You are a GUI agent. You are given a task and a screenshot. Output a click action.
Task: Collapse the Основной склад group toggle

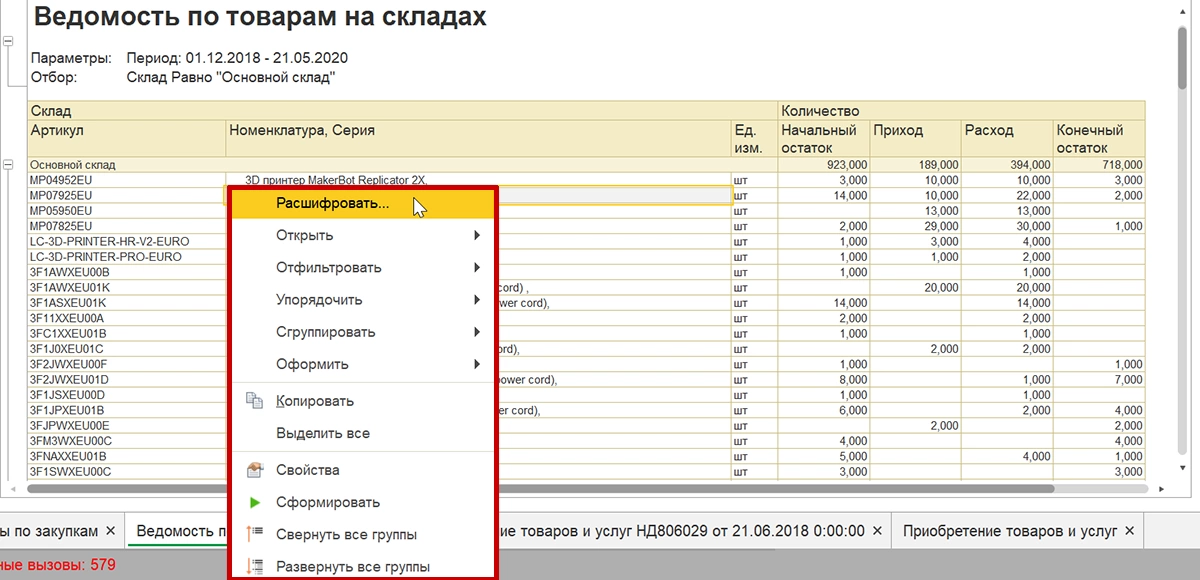9,164
